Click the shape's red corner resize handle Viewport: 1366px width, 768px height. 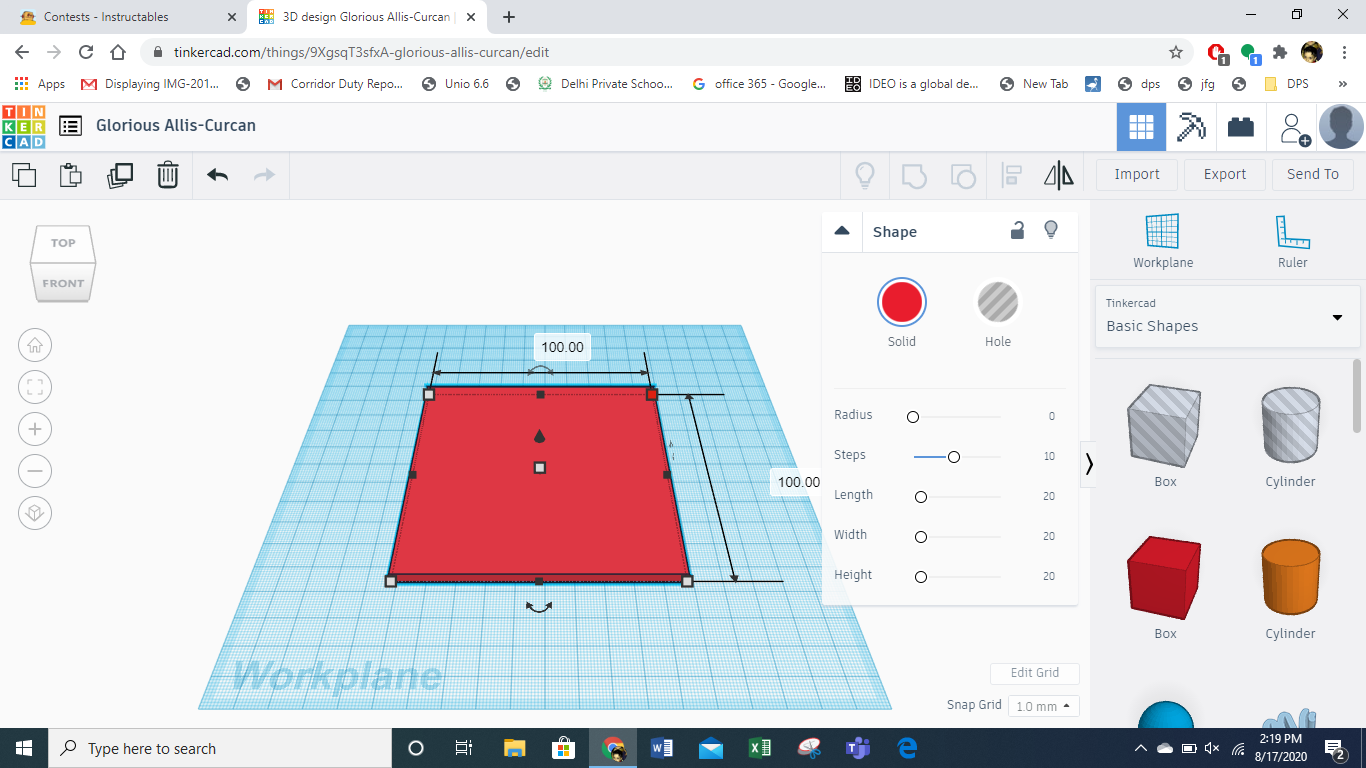[652, 395]
